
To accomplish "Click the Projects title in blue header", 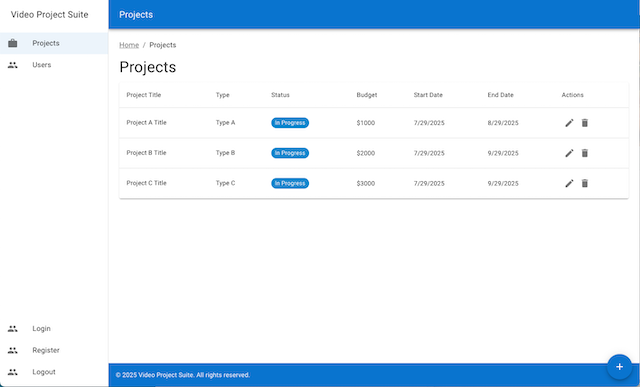I will (136, 15).
